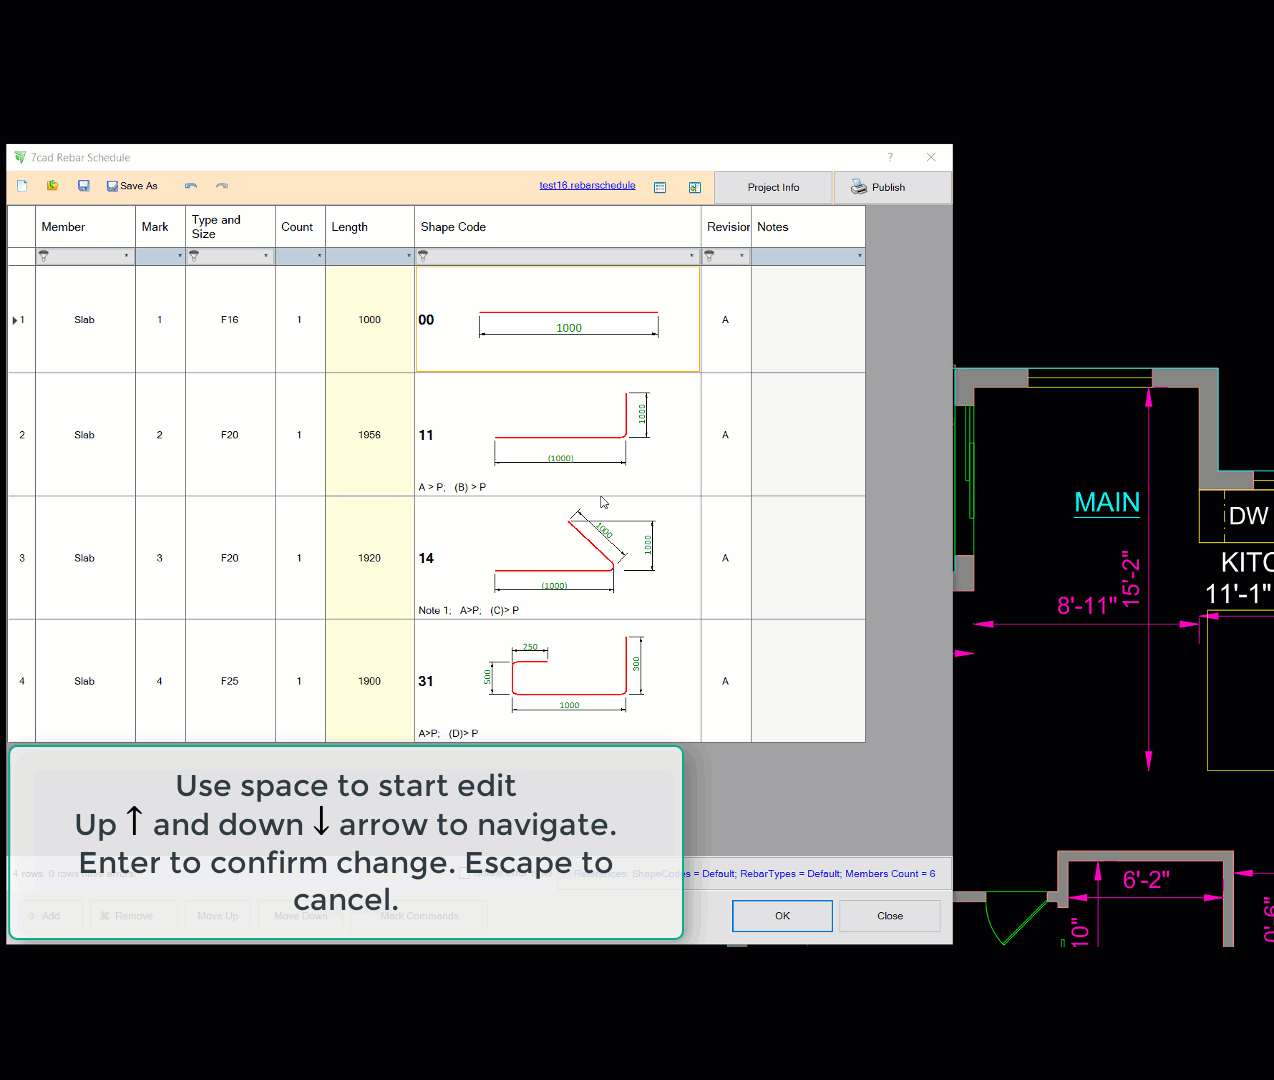Click the Shape Code column header

point(558,227)
